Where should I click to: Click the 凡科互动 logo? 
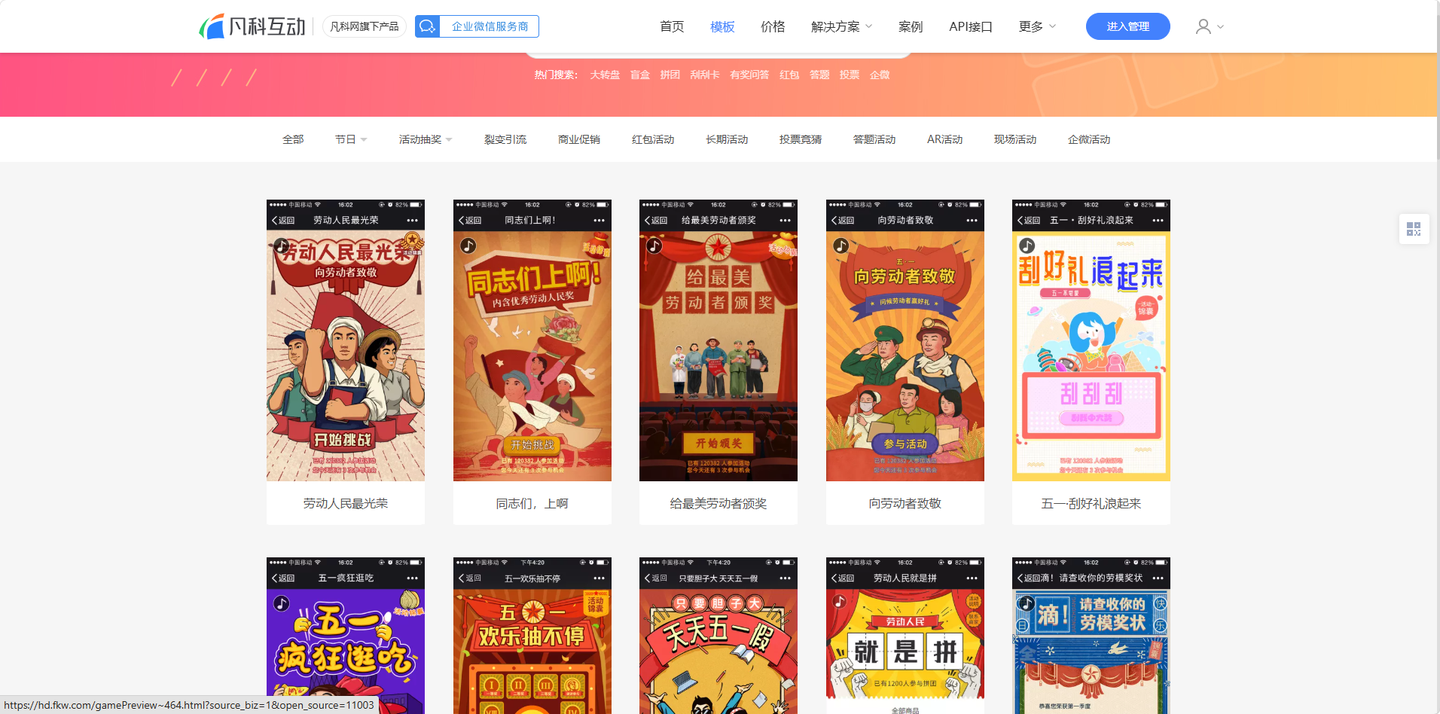(252, 26)
